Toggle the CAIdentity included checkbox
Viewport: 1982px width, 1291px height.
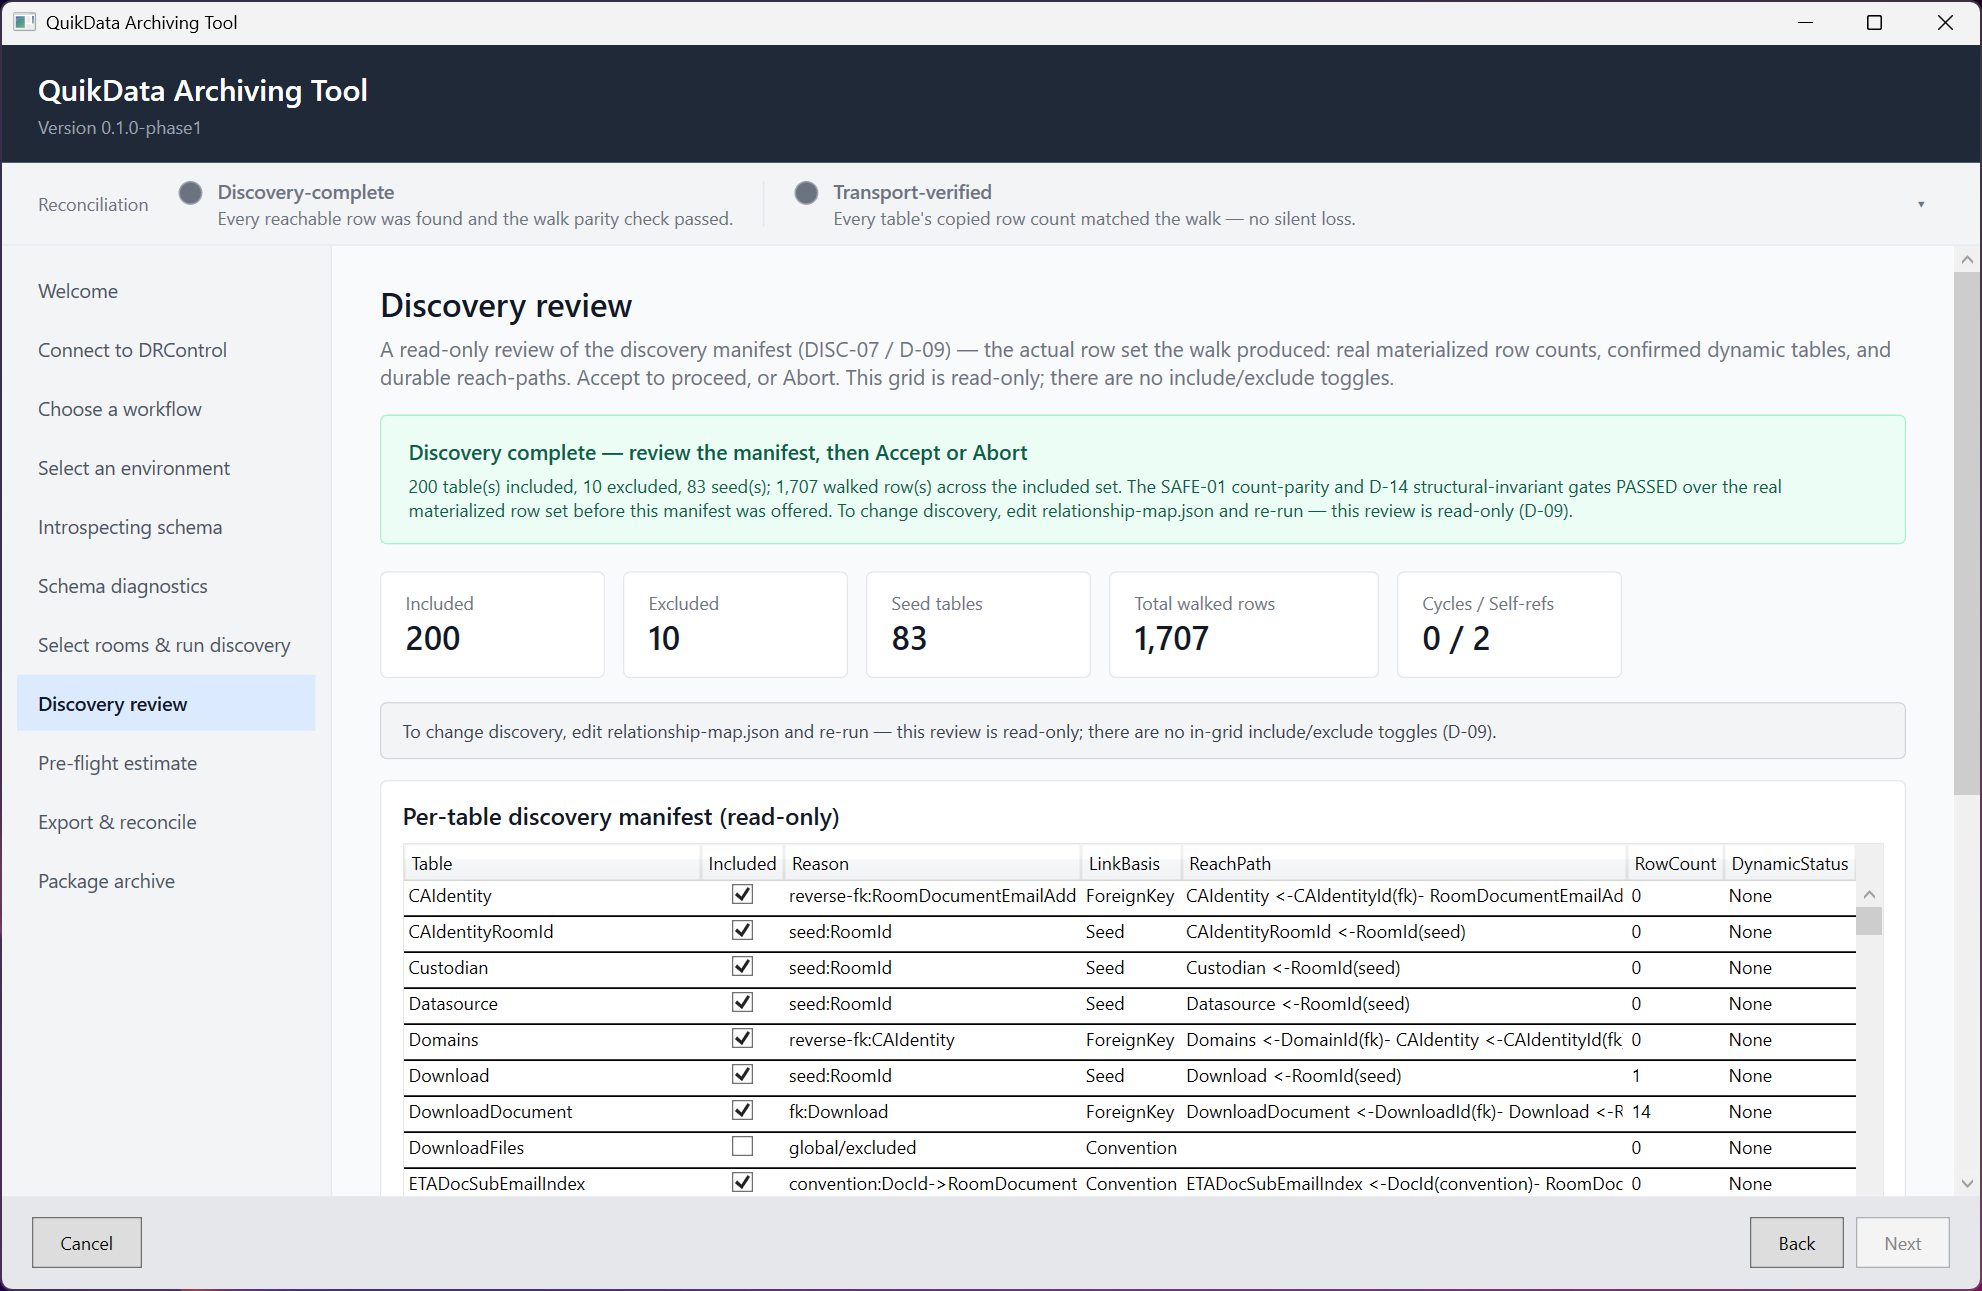coord(742,895)
